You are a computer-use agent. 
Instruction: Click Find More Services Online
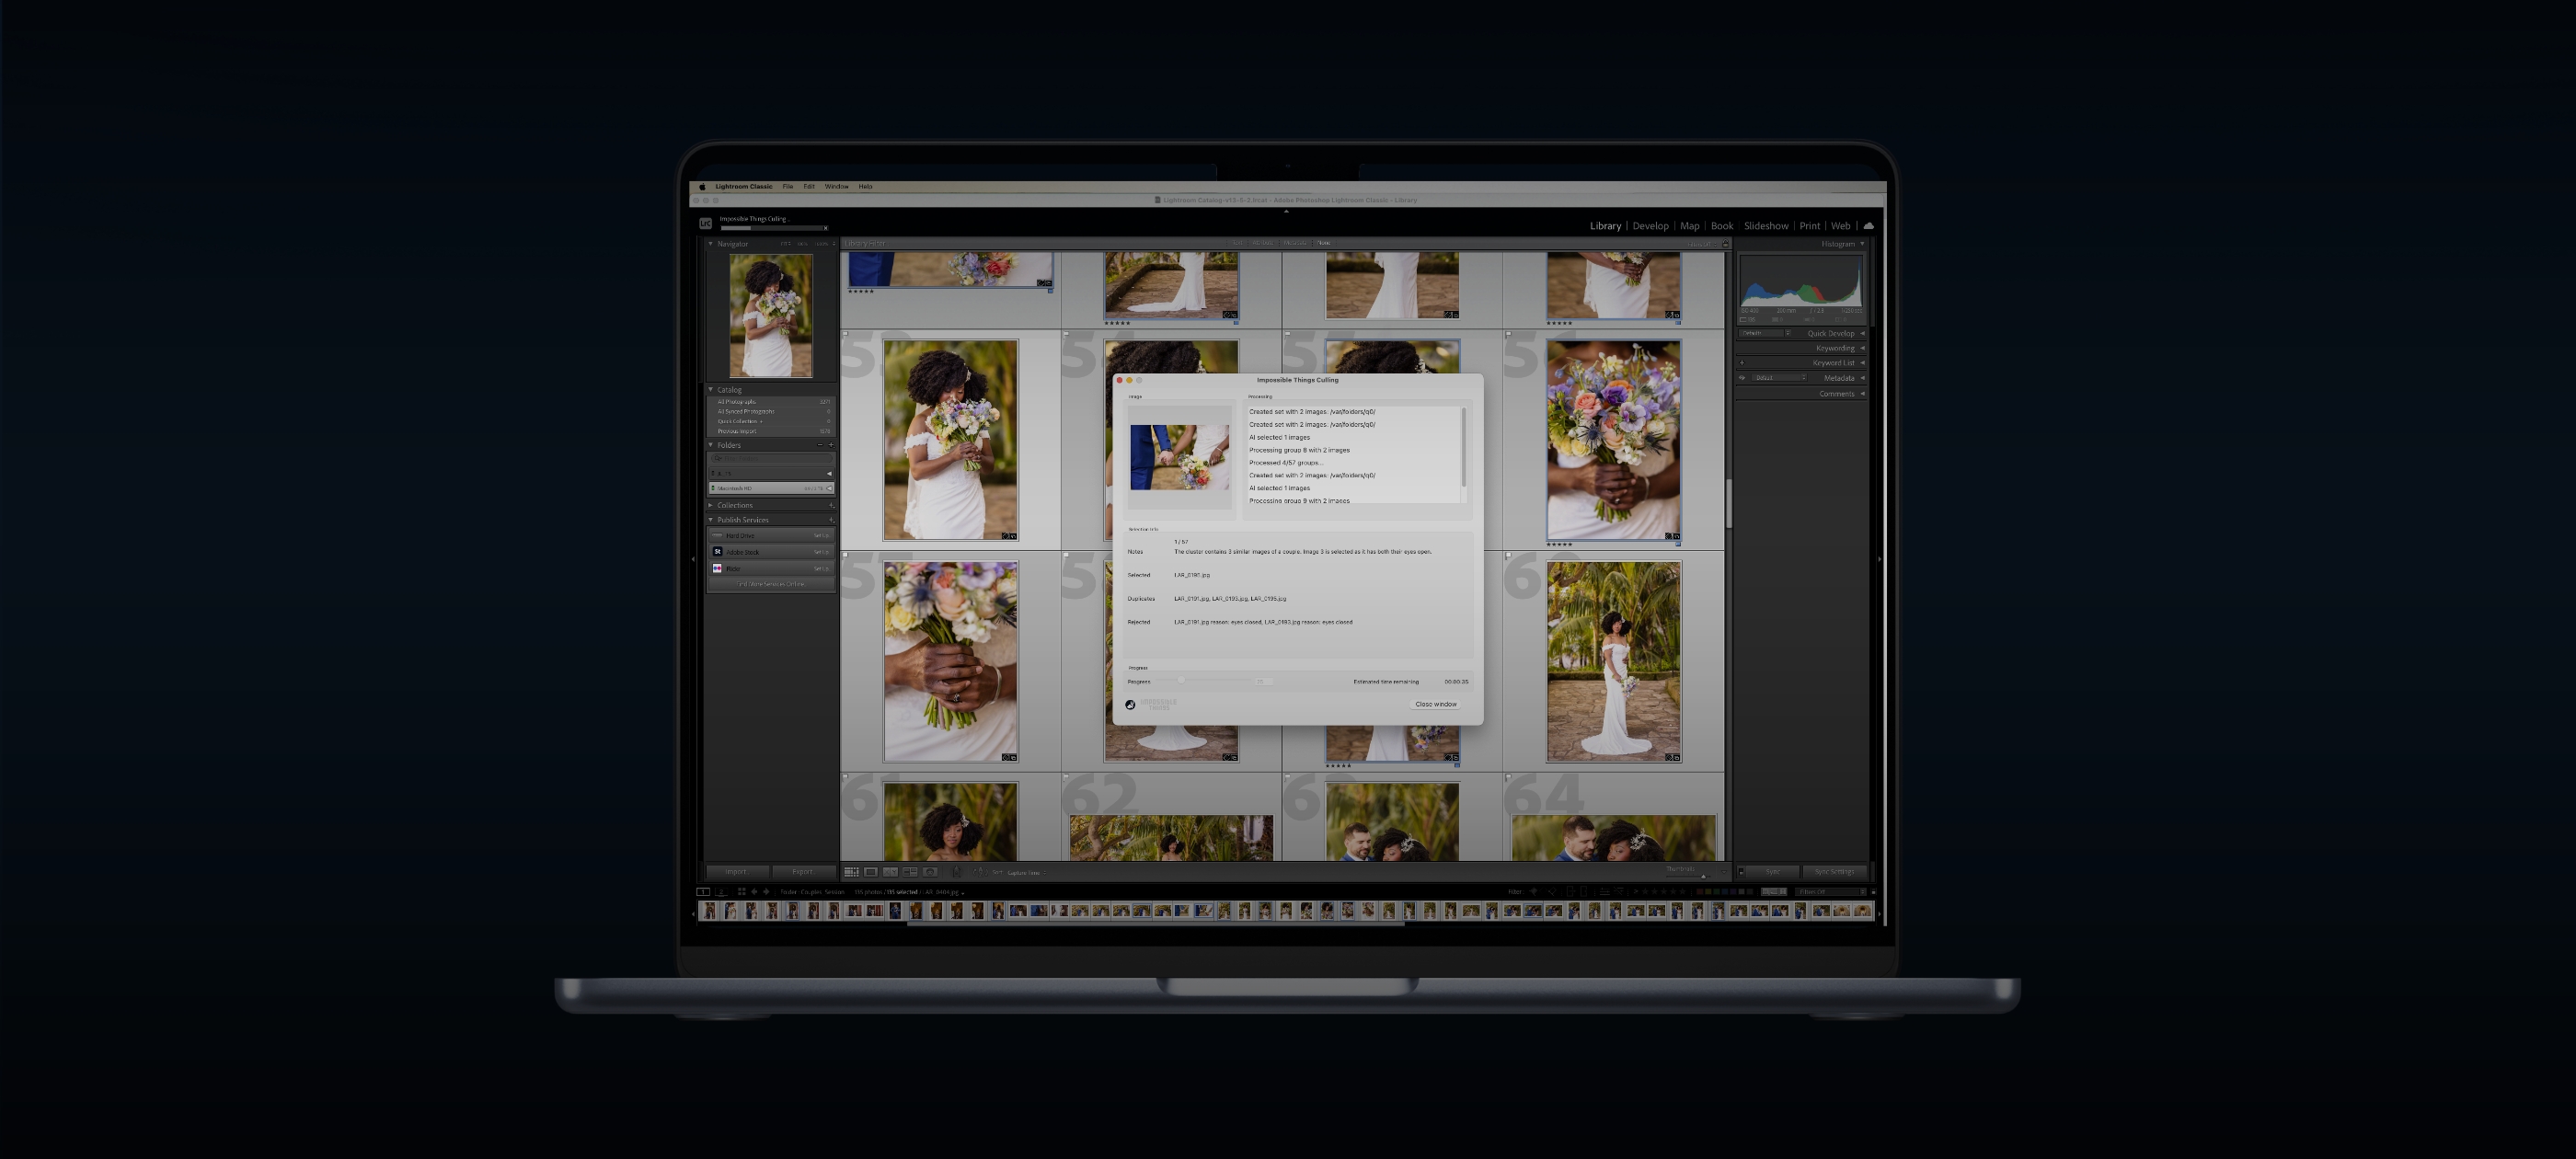tap(772, 584)
